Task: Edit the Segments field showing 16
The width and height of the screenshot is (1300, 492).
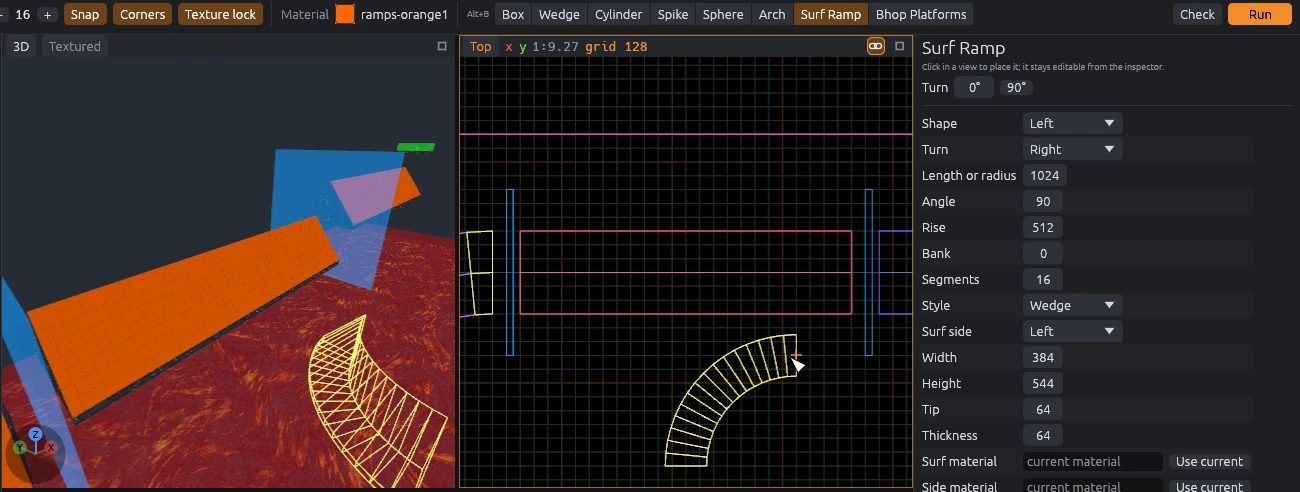Action: 1043,279
